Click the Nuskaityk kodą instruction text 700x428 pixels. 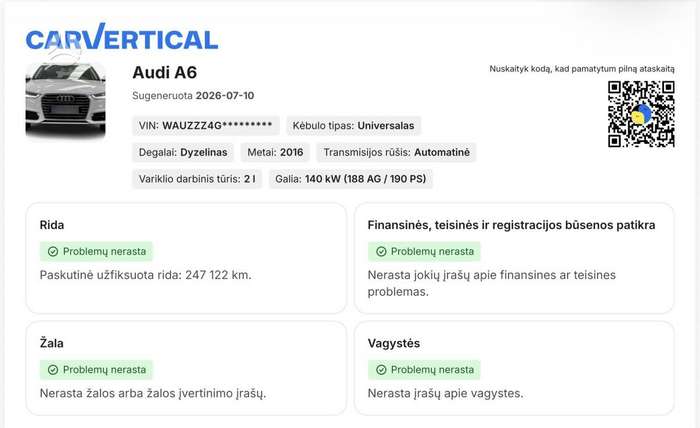pos(582,69)
